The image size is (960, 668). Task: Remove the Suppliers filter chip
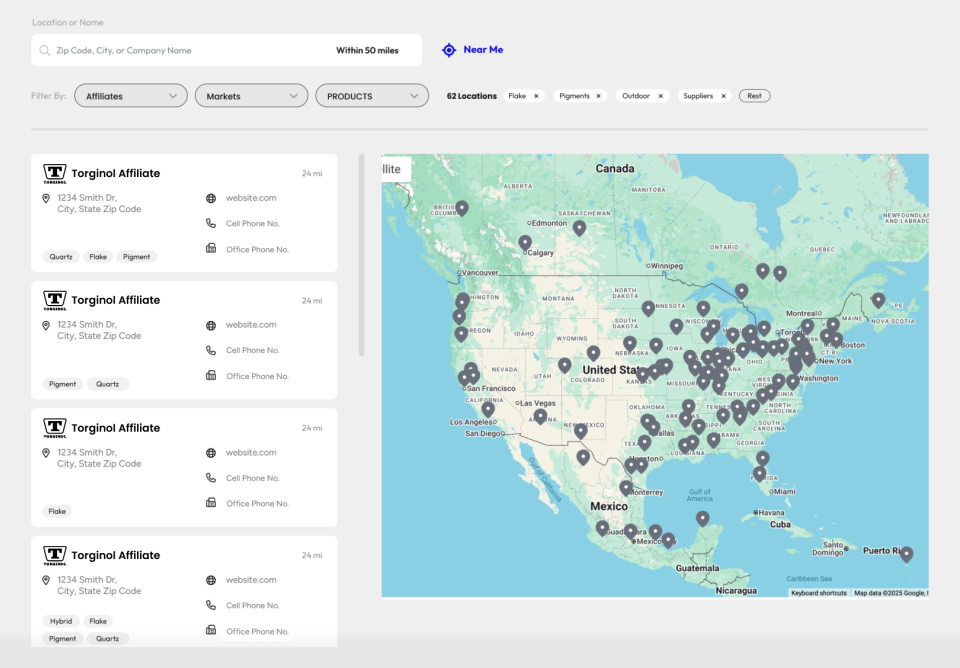(x=723, y=96)
